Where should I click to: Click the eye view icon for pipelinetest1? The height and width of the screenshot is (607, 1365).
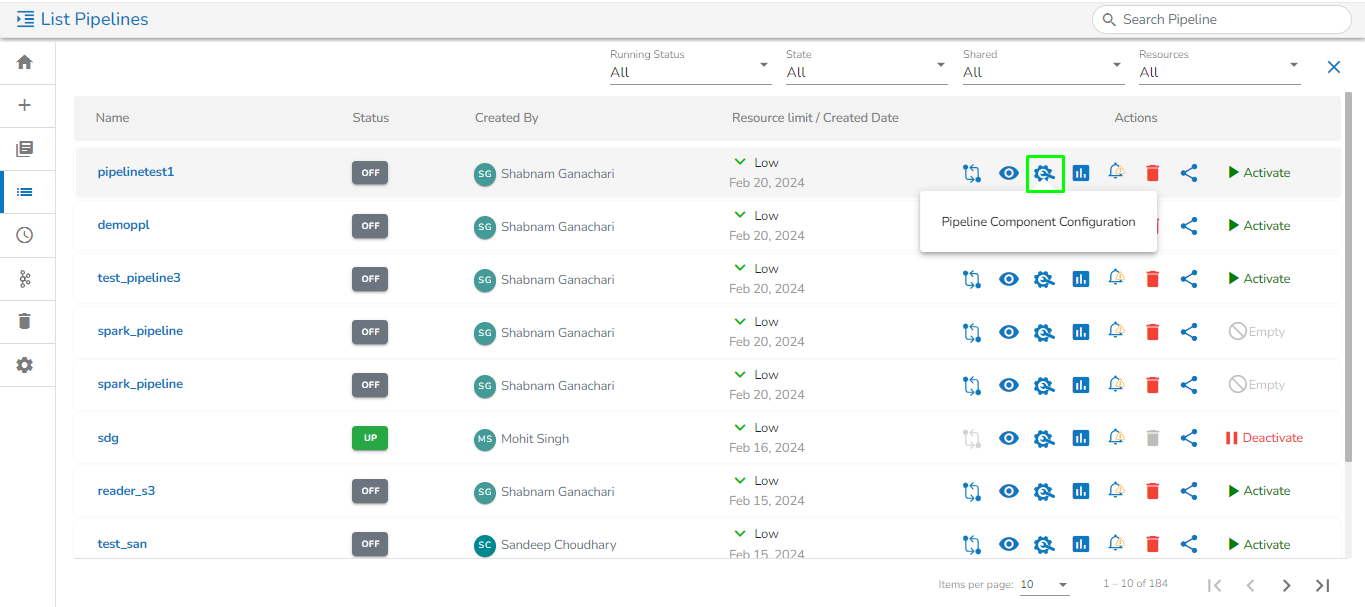pos(1009,173)
